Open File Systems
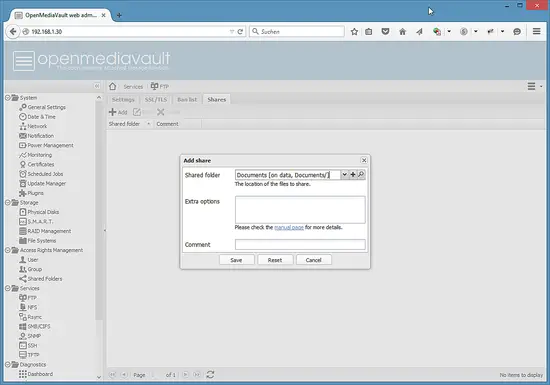The image size is (550, 385). click(x=38, y=241)
